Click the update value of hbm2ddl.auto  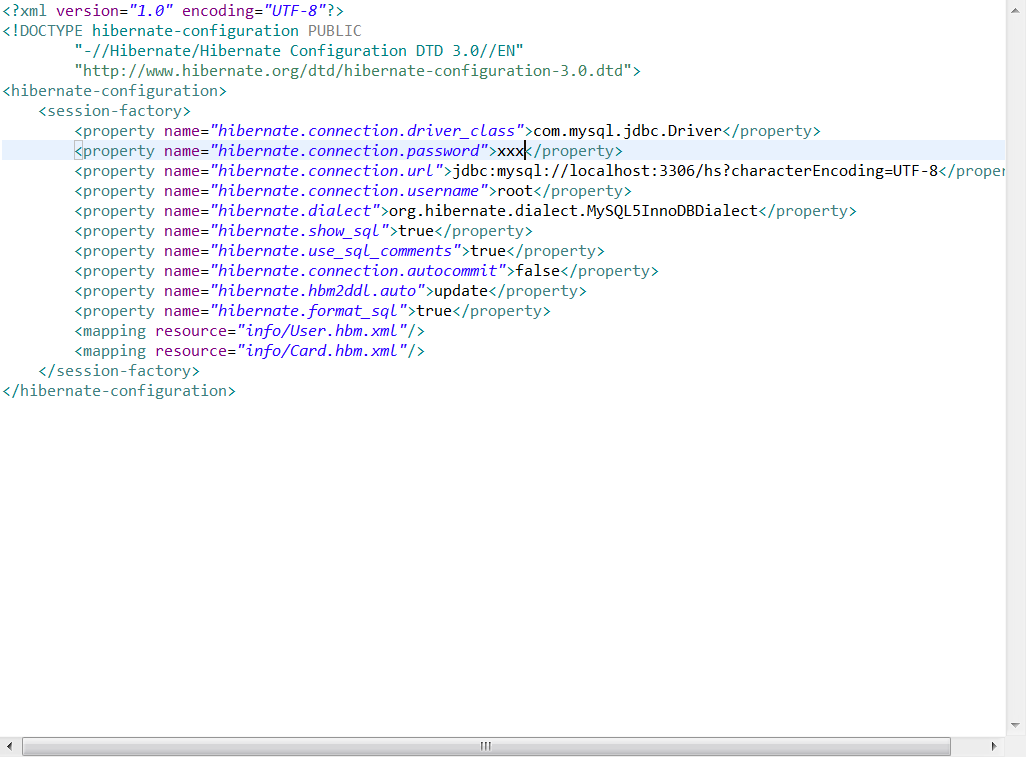pyautogui.click(x=461, y=291)
